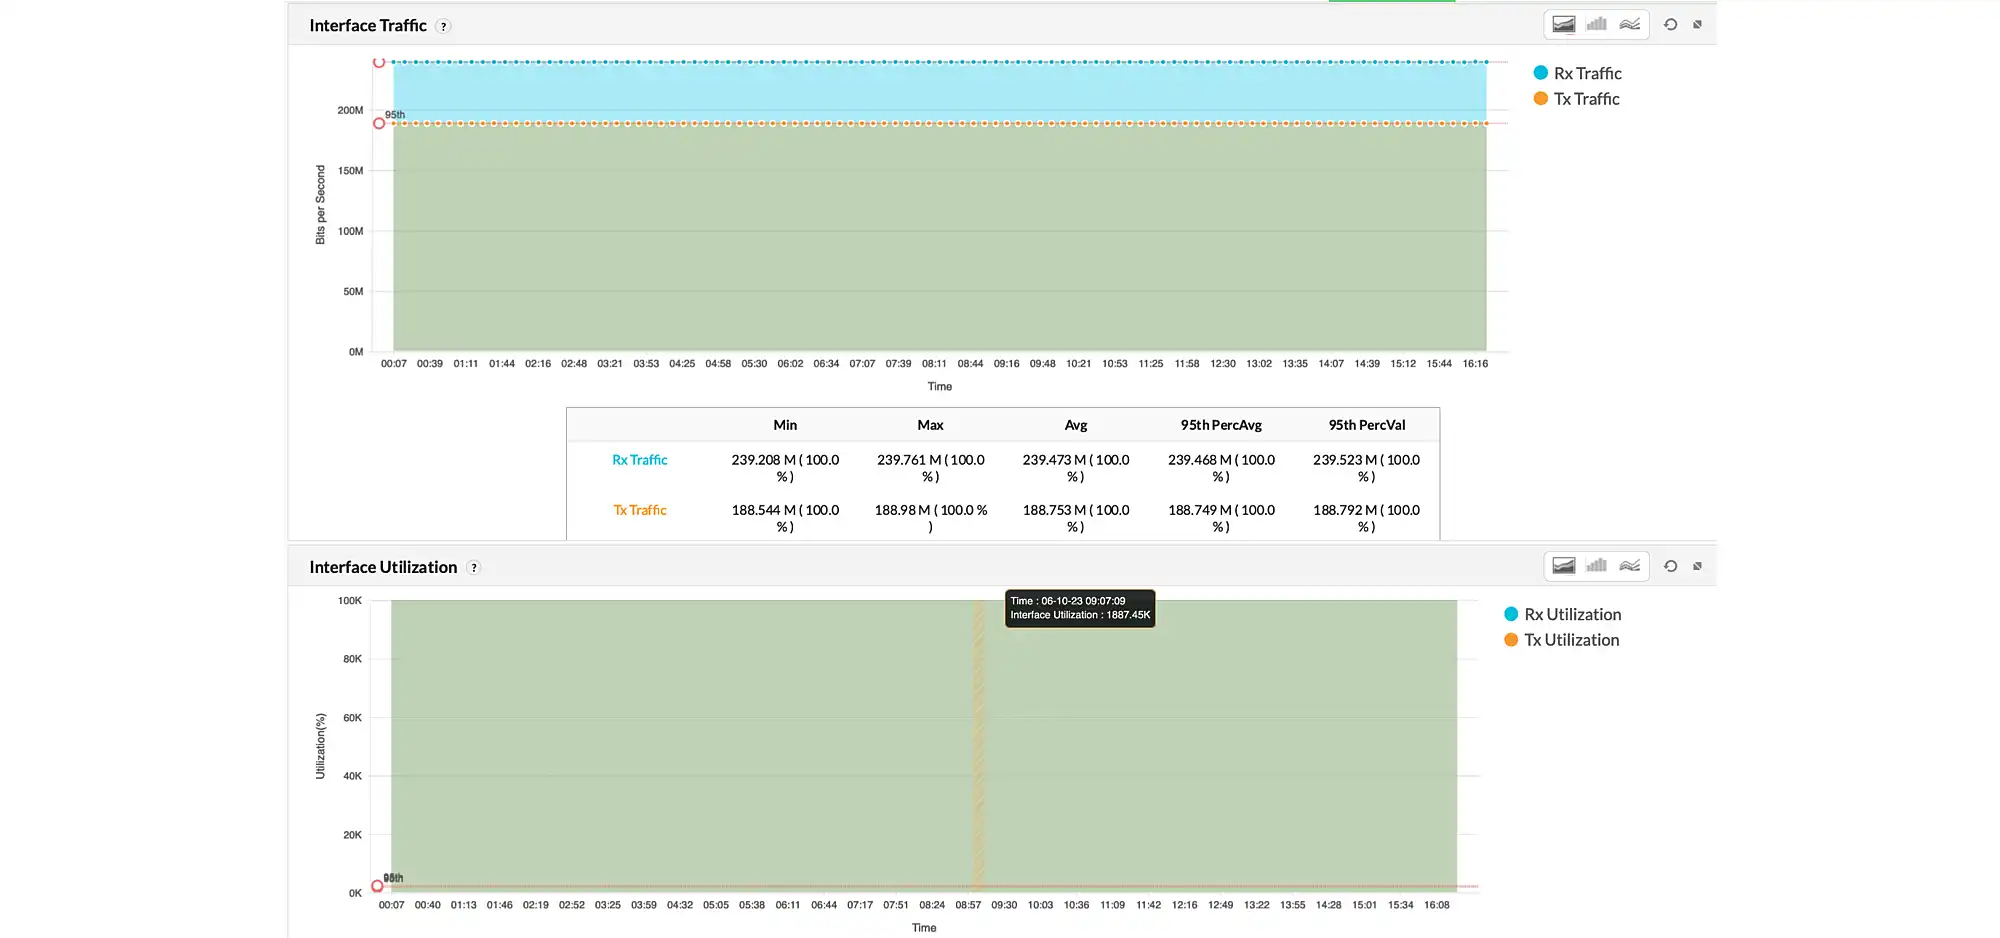This screenshot has width=2000, height=938.
Task: Refresh the Interface Utilization chart
Action: pos(1670,565)
